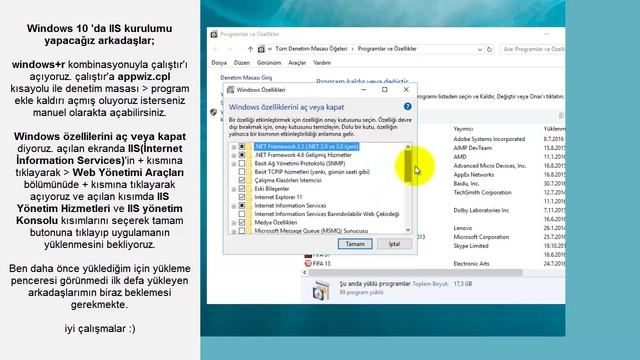Click the help question-mark icon in Windows Özellikleri
Screen dimensions: 640x360
coord(407,107)
